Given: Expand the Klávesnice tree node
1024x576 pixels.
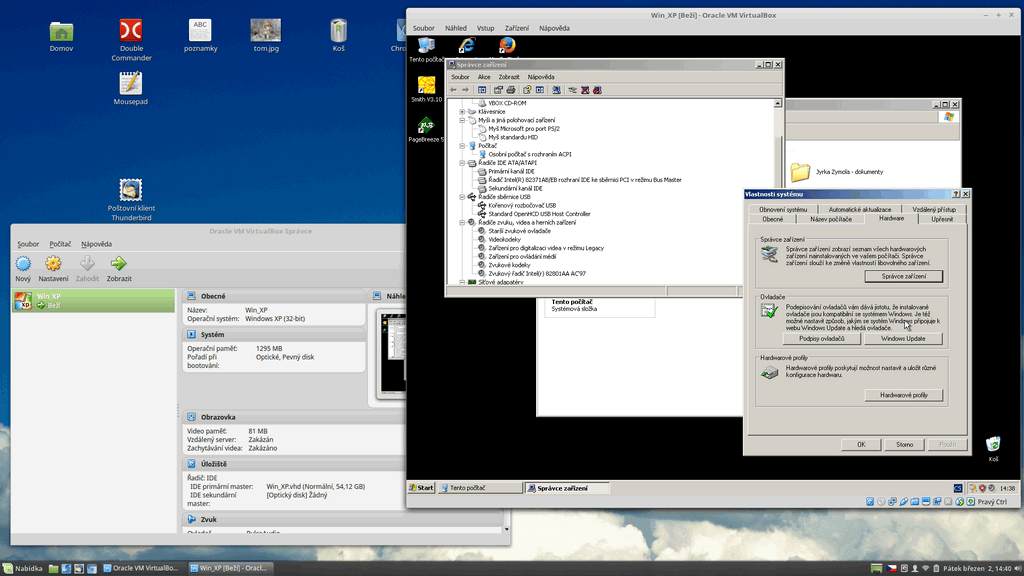Looking at the screenshot, I should (462, 111).
